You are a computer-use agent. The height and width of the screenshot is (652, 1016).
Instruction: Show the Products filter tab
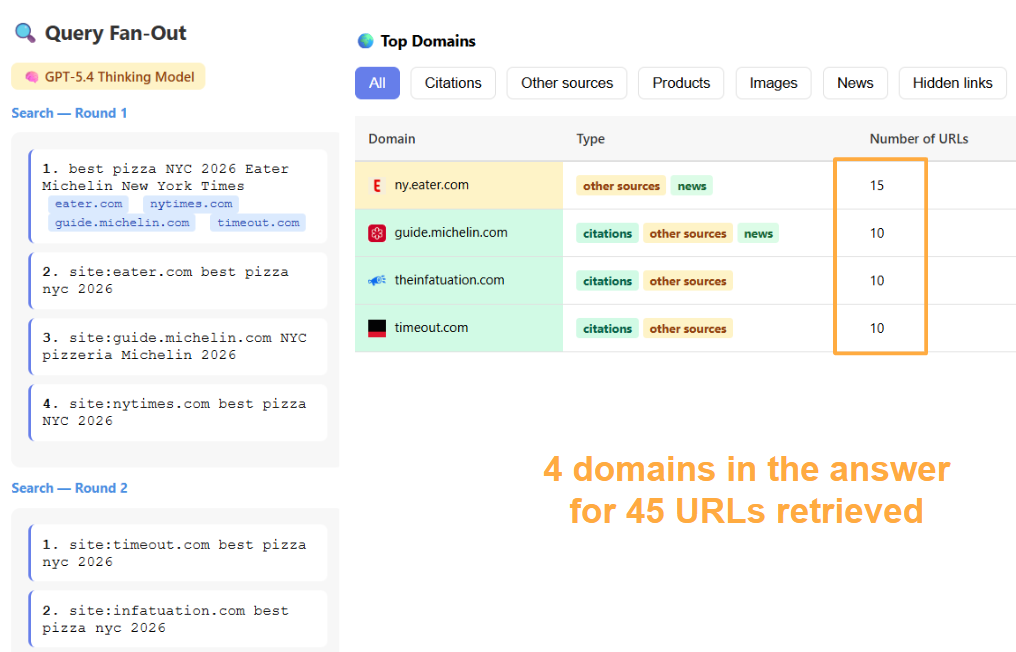click(x=681, y=83)
